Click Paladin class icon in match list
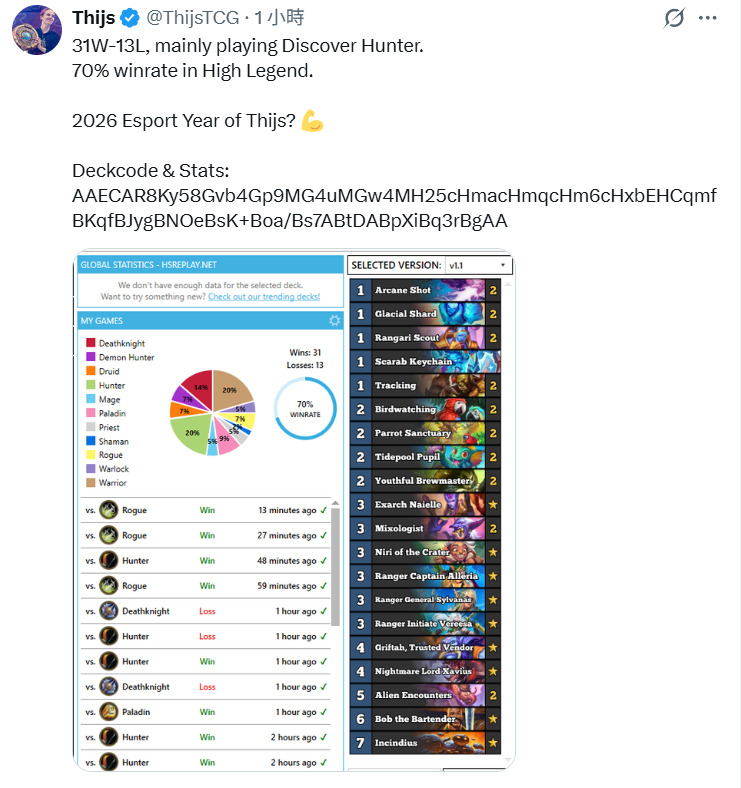The image size is (741, 788). tap(109, 712)
